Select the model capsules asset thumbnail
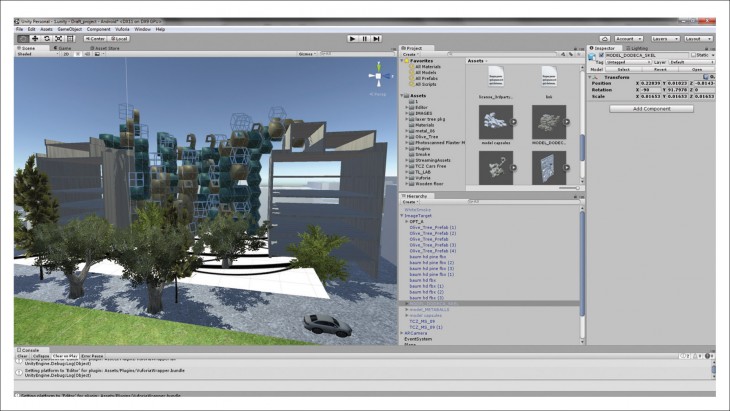730x411 pixels. point(496,120)
